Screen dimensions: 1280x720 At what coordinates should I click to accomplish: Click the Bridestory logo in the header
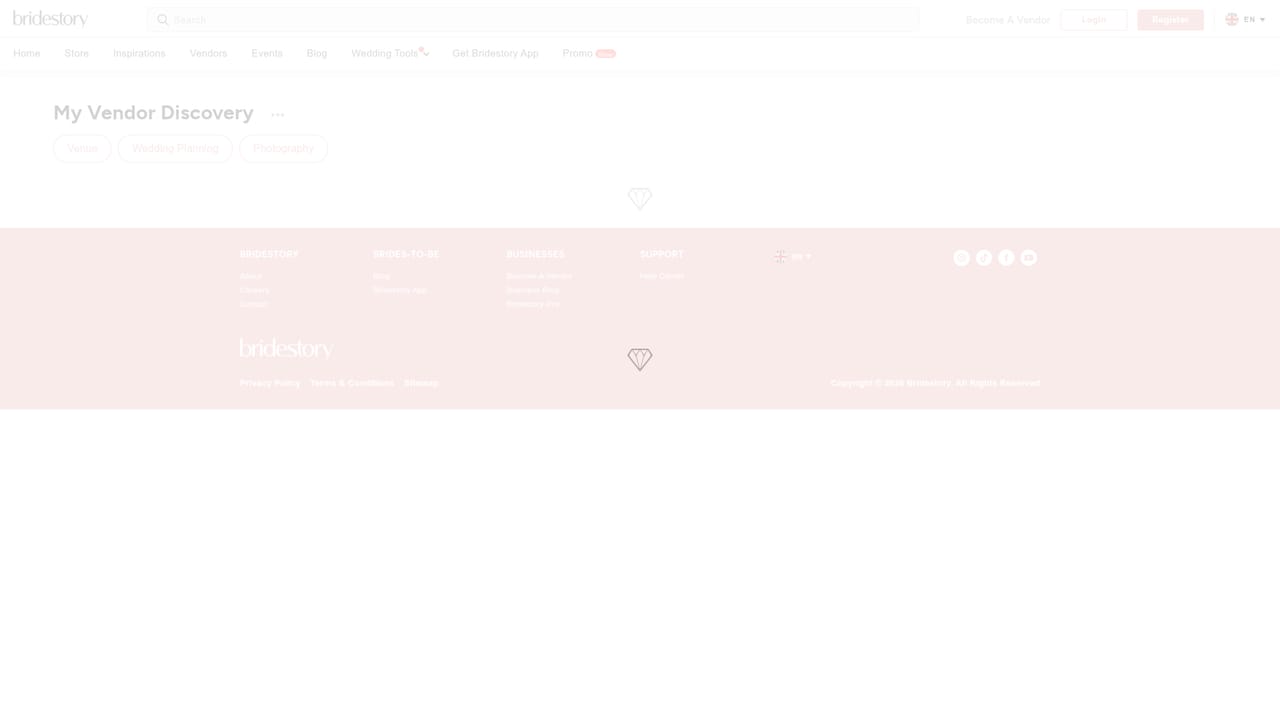tap(50, 19)
